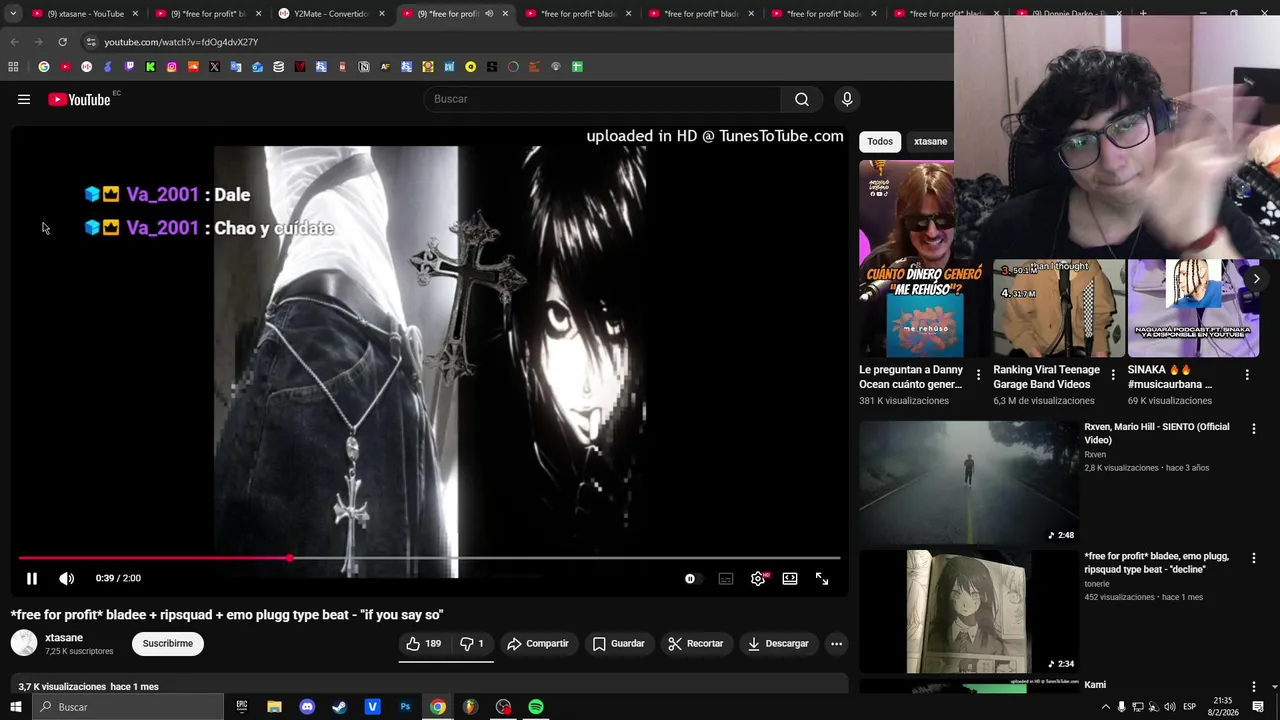Mute the video volume speaker
The height and width of the screenshot is (720, 1280).
67,578
